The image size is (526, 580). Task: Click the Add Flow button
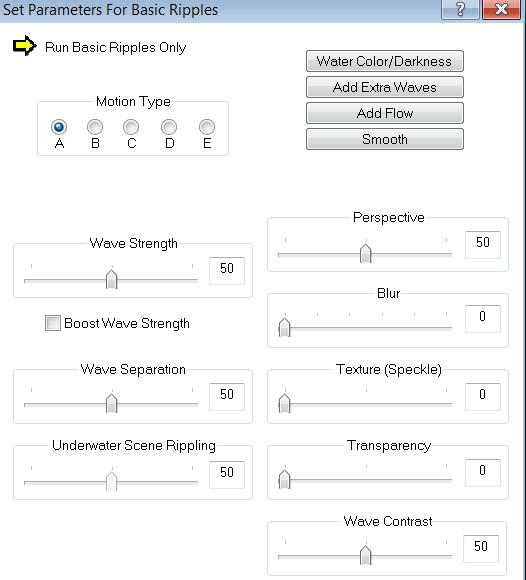click(x=385, y=113)
